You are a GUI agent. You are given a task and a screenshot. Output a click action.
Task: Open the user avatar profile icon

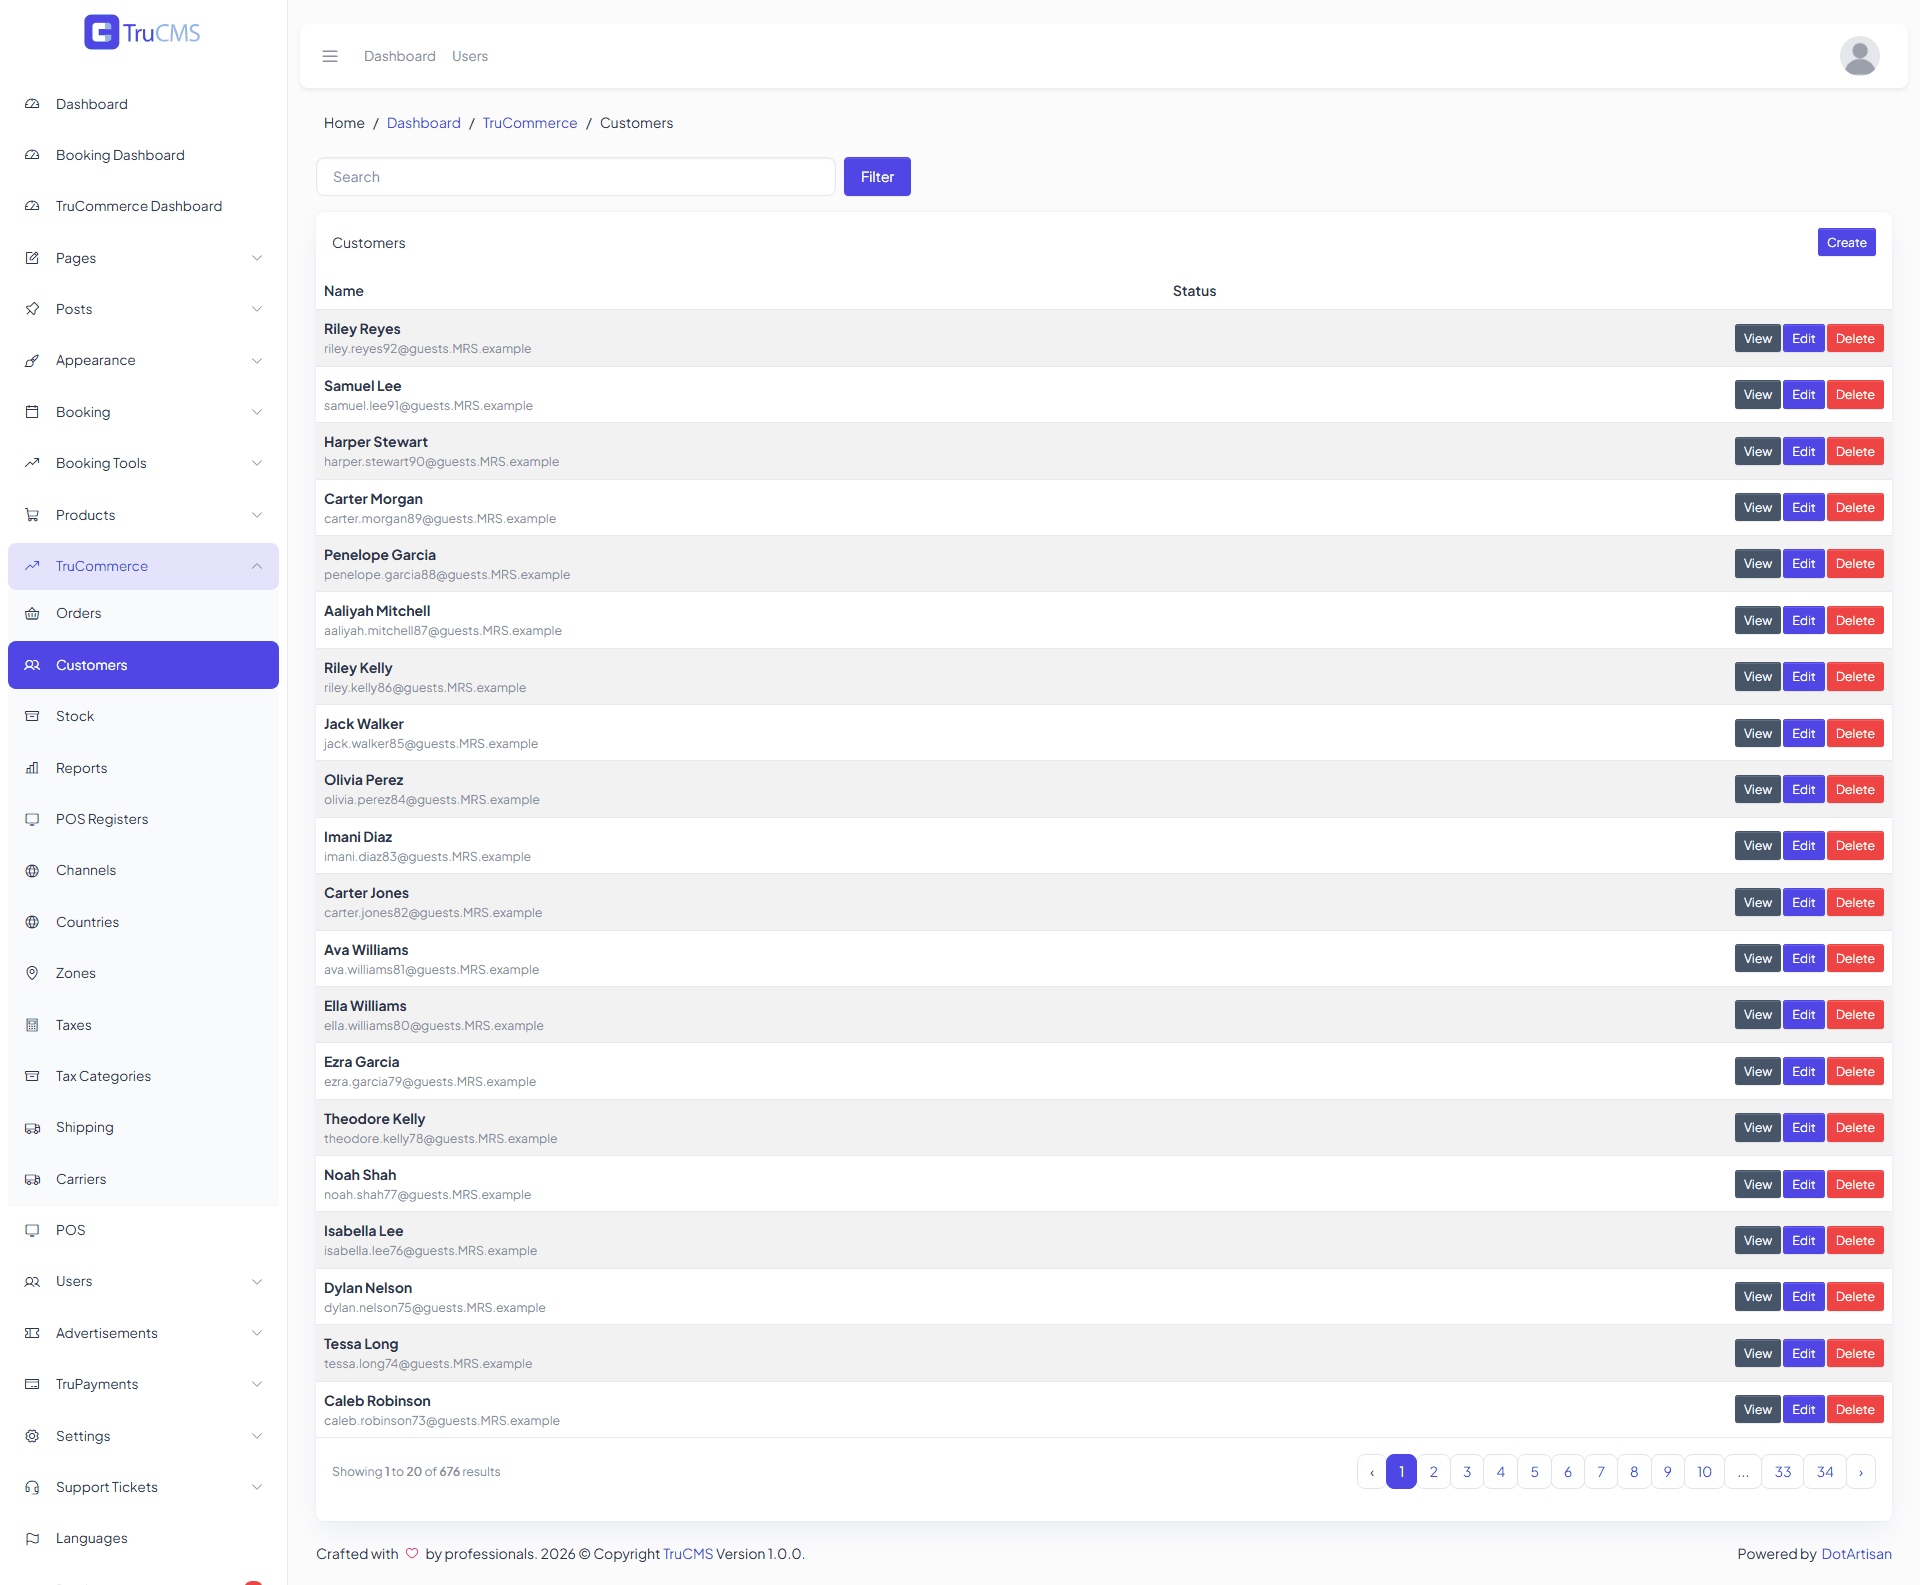(1859, 56)
